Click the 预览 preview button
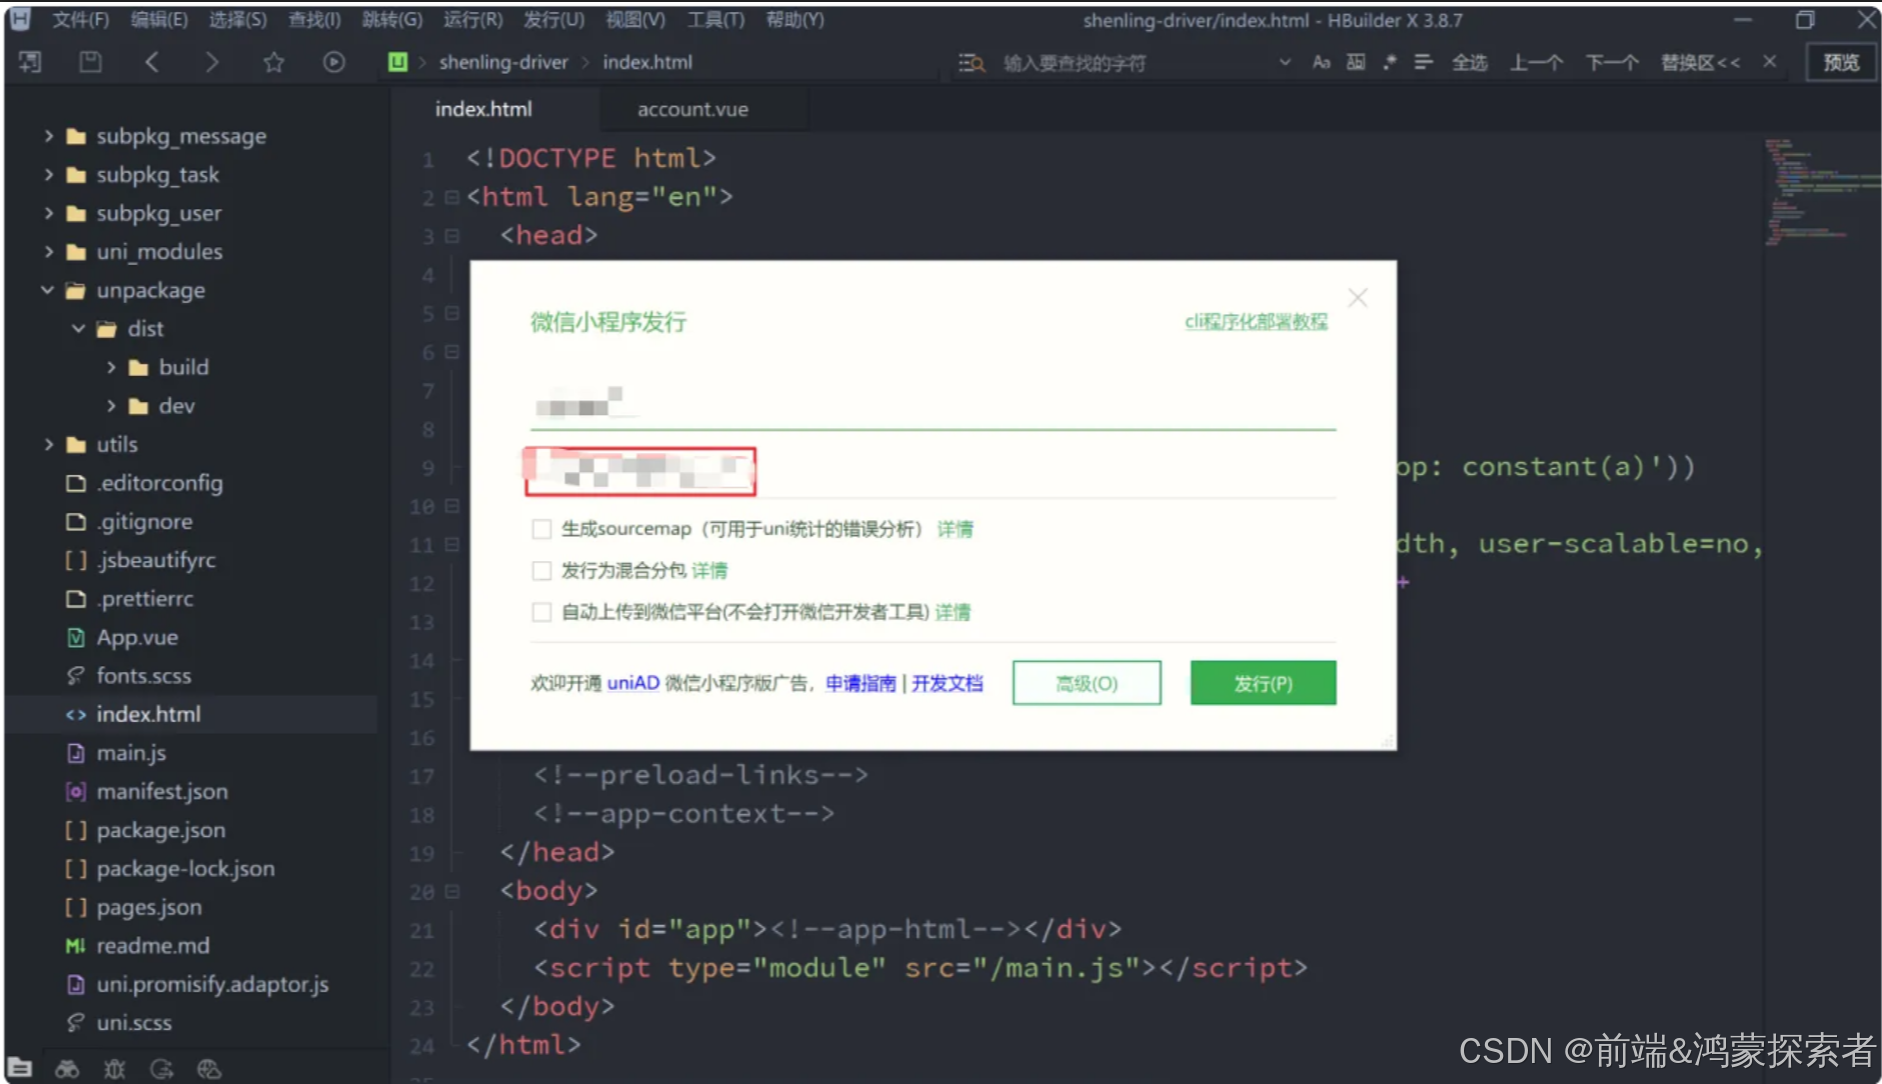 [1841, 62]
